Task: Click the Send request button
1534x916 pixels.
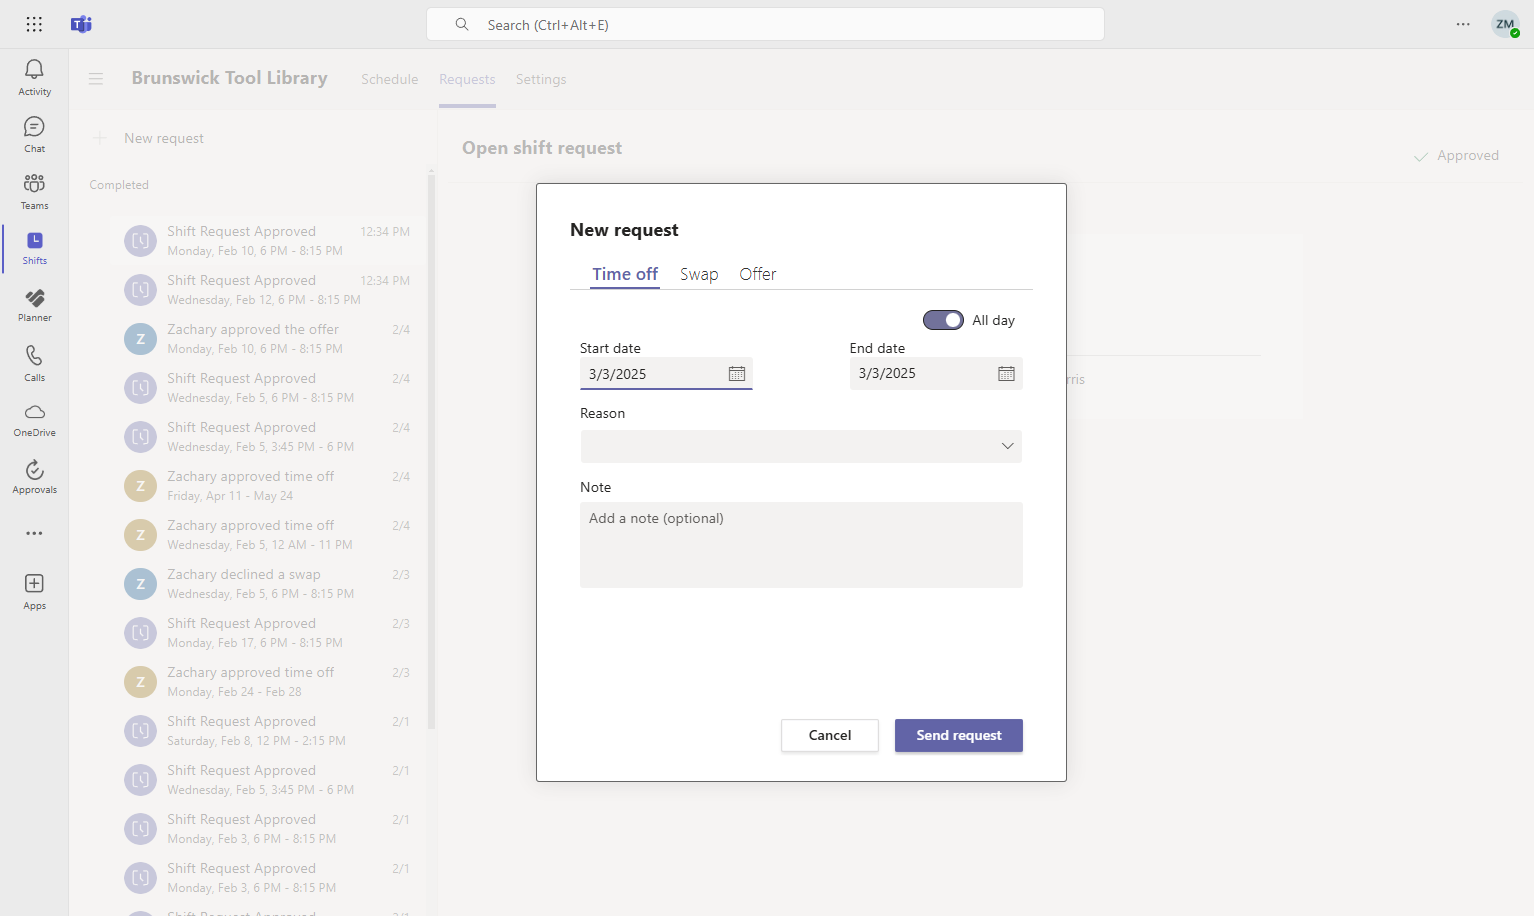Action: (958, 735)
